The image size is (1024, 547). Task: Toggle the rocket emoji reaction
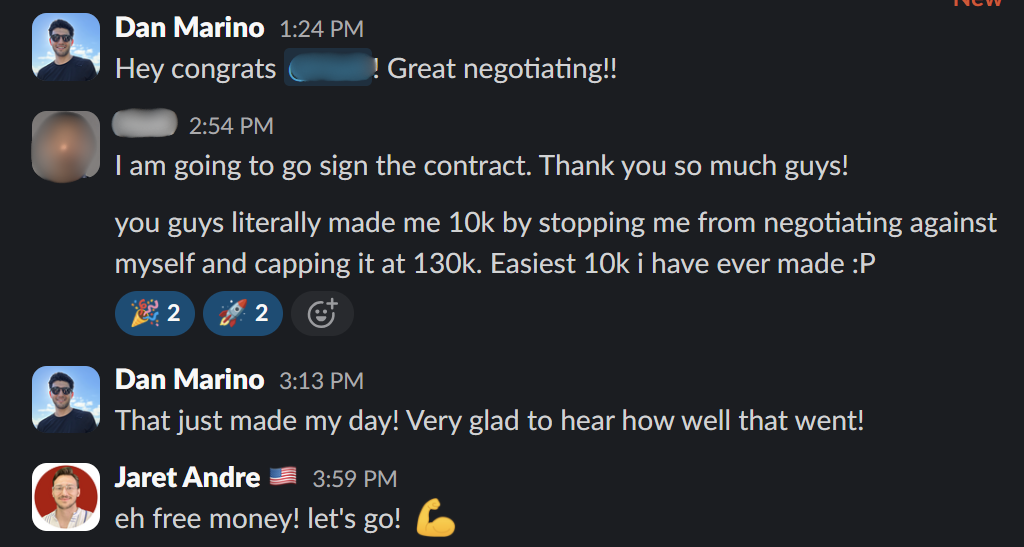tap(242, 314)
